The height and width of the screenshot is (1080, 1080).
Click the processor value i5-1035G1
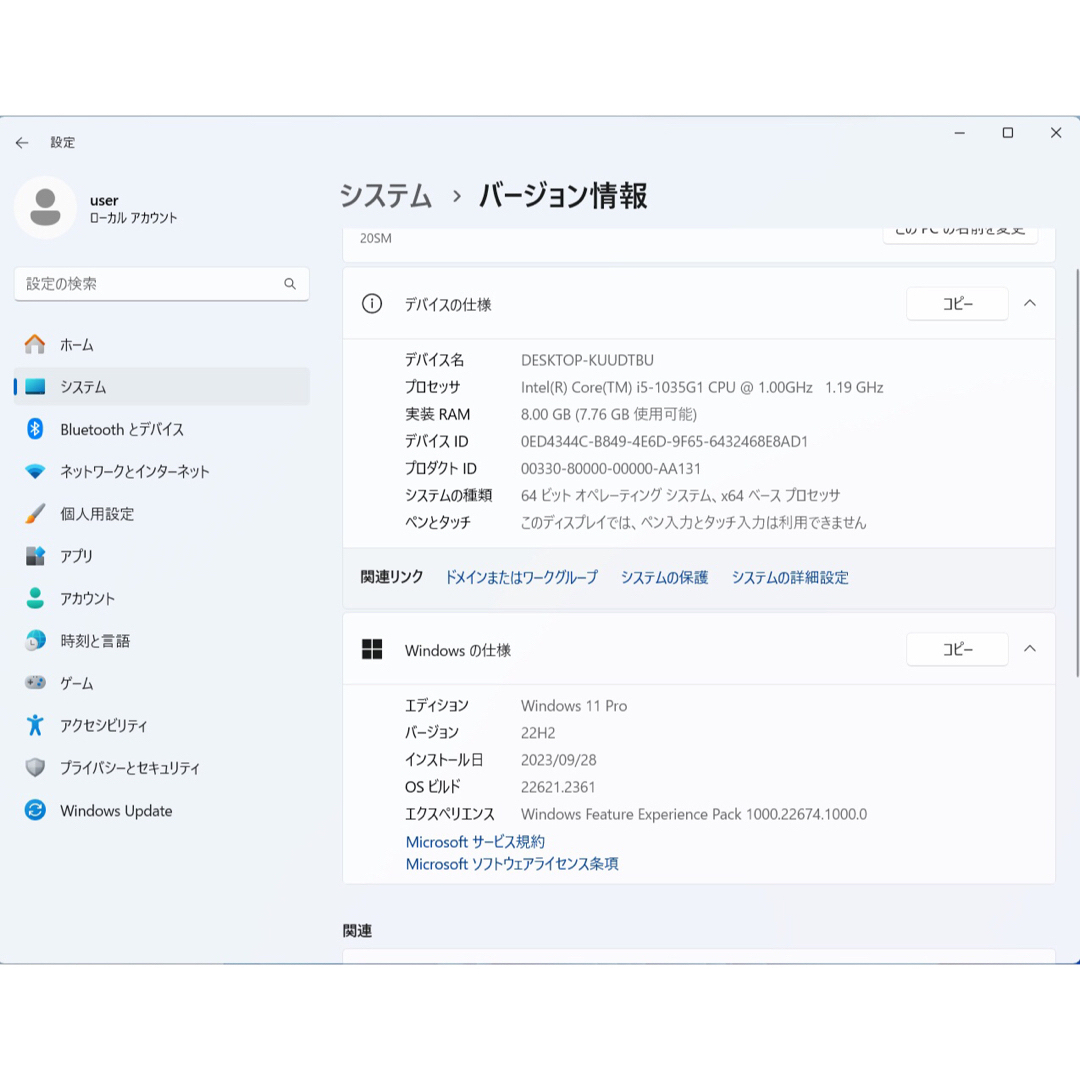[x=702, y=387]
